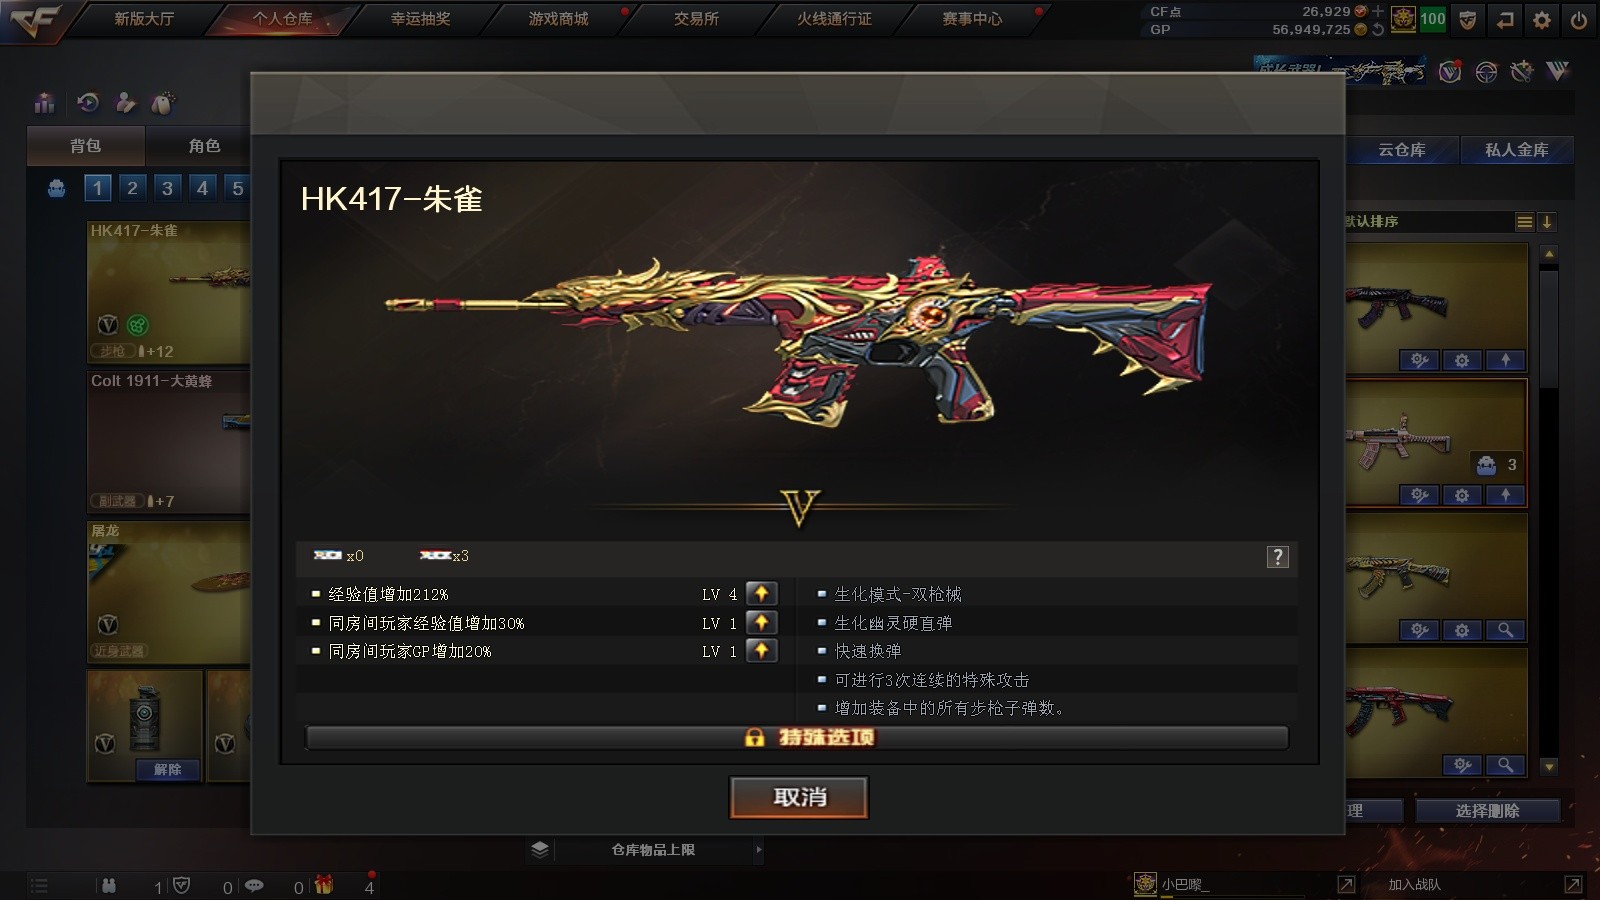Open the 默认排序 sort dropdown

click(1428, 222)
